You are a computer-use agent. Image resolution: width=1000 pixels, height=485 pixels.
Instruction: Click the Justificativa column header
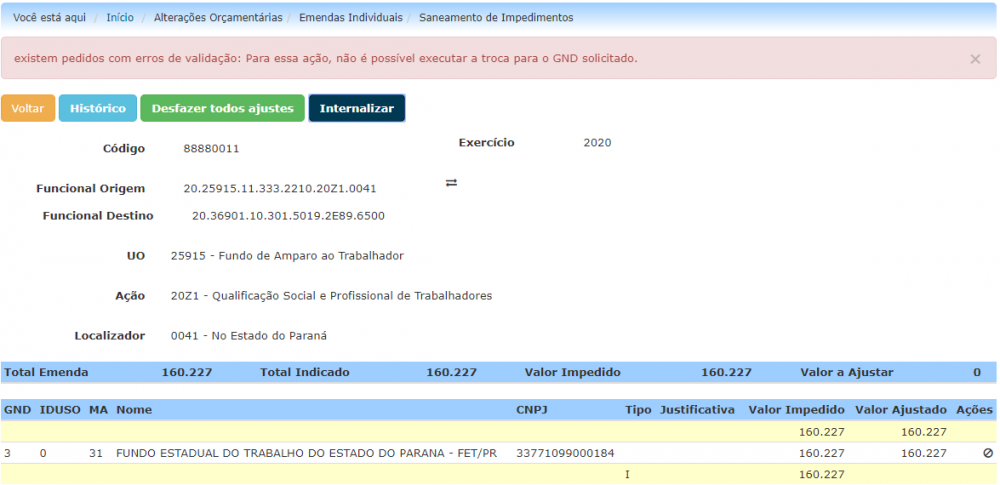coord(697,410)
